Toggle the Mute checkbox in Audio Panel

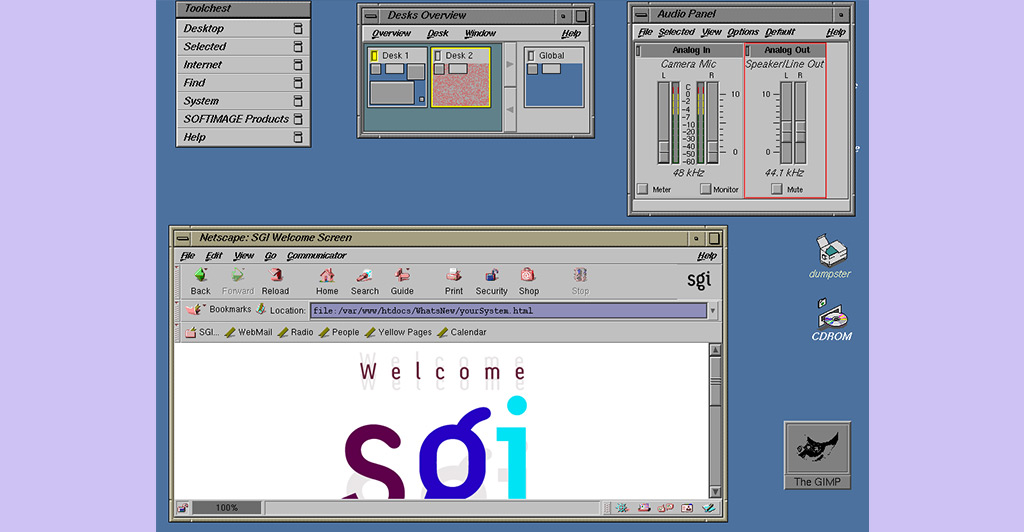(x=777, y=189)
